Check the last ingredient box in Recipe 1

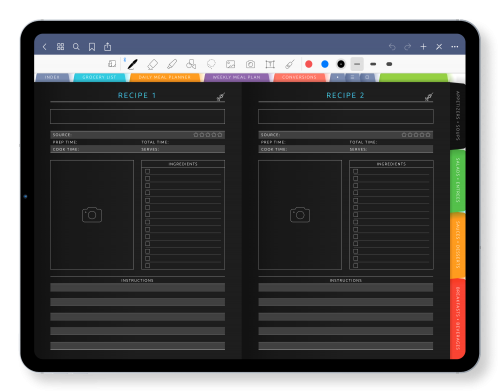click(x=147, y=266)
